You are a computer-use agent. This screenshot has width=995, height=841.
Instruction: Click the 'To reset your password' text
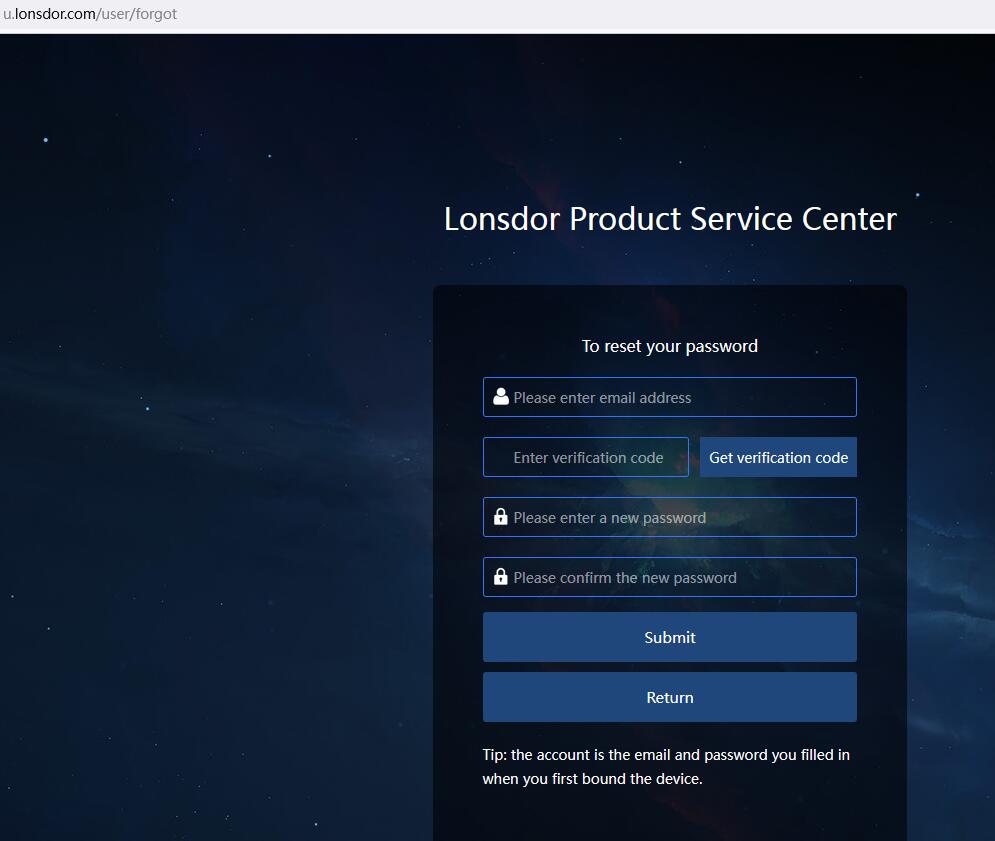tap(669, 346)
